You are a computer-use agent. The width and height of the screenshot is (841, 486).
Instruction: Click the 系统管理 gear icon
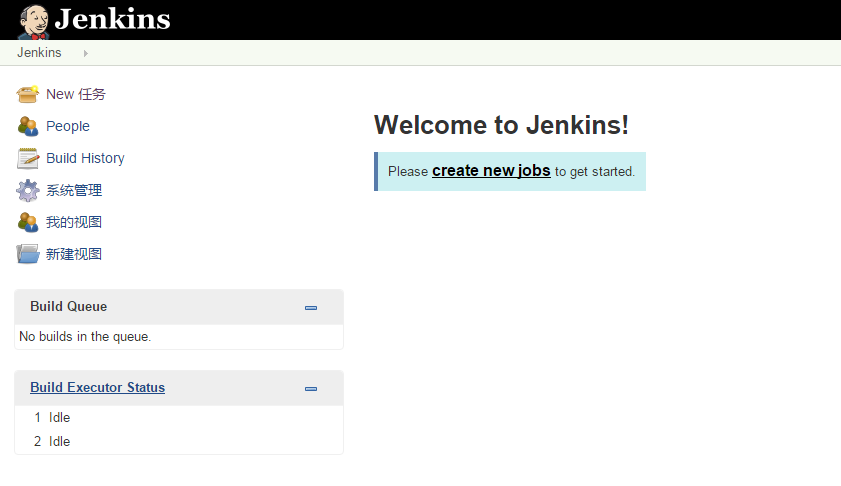point(27,190)
